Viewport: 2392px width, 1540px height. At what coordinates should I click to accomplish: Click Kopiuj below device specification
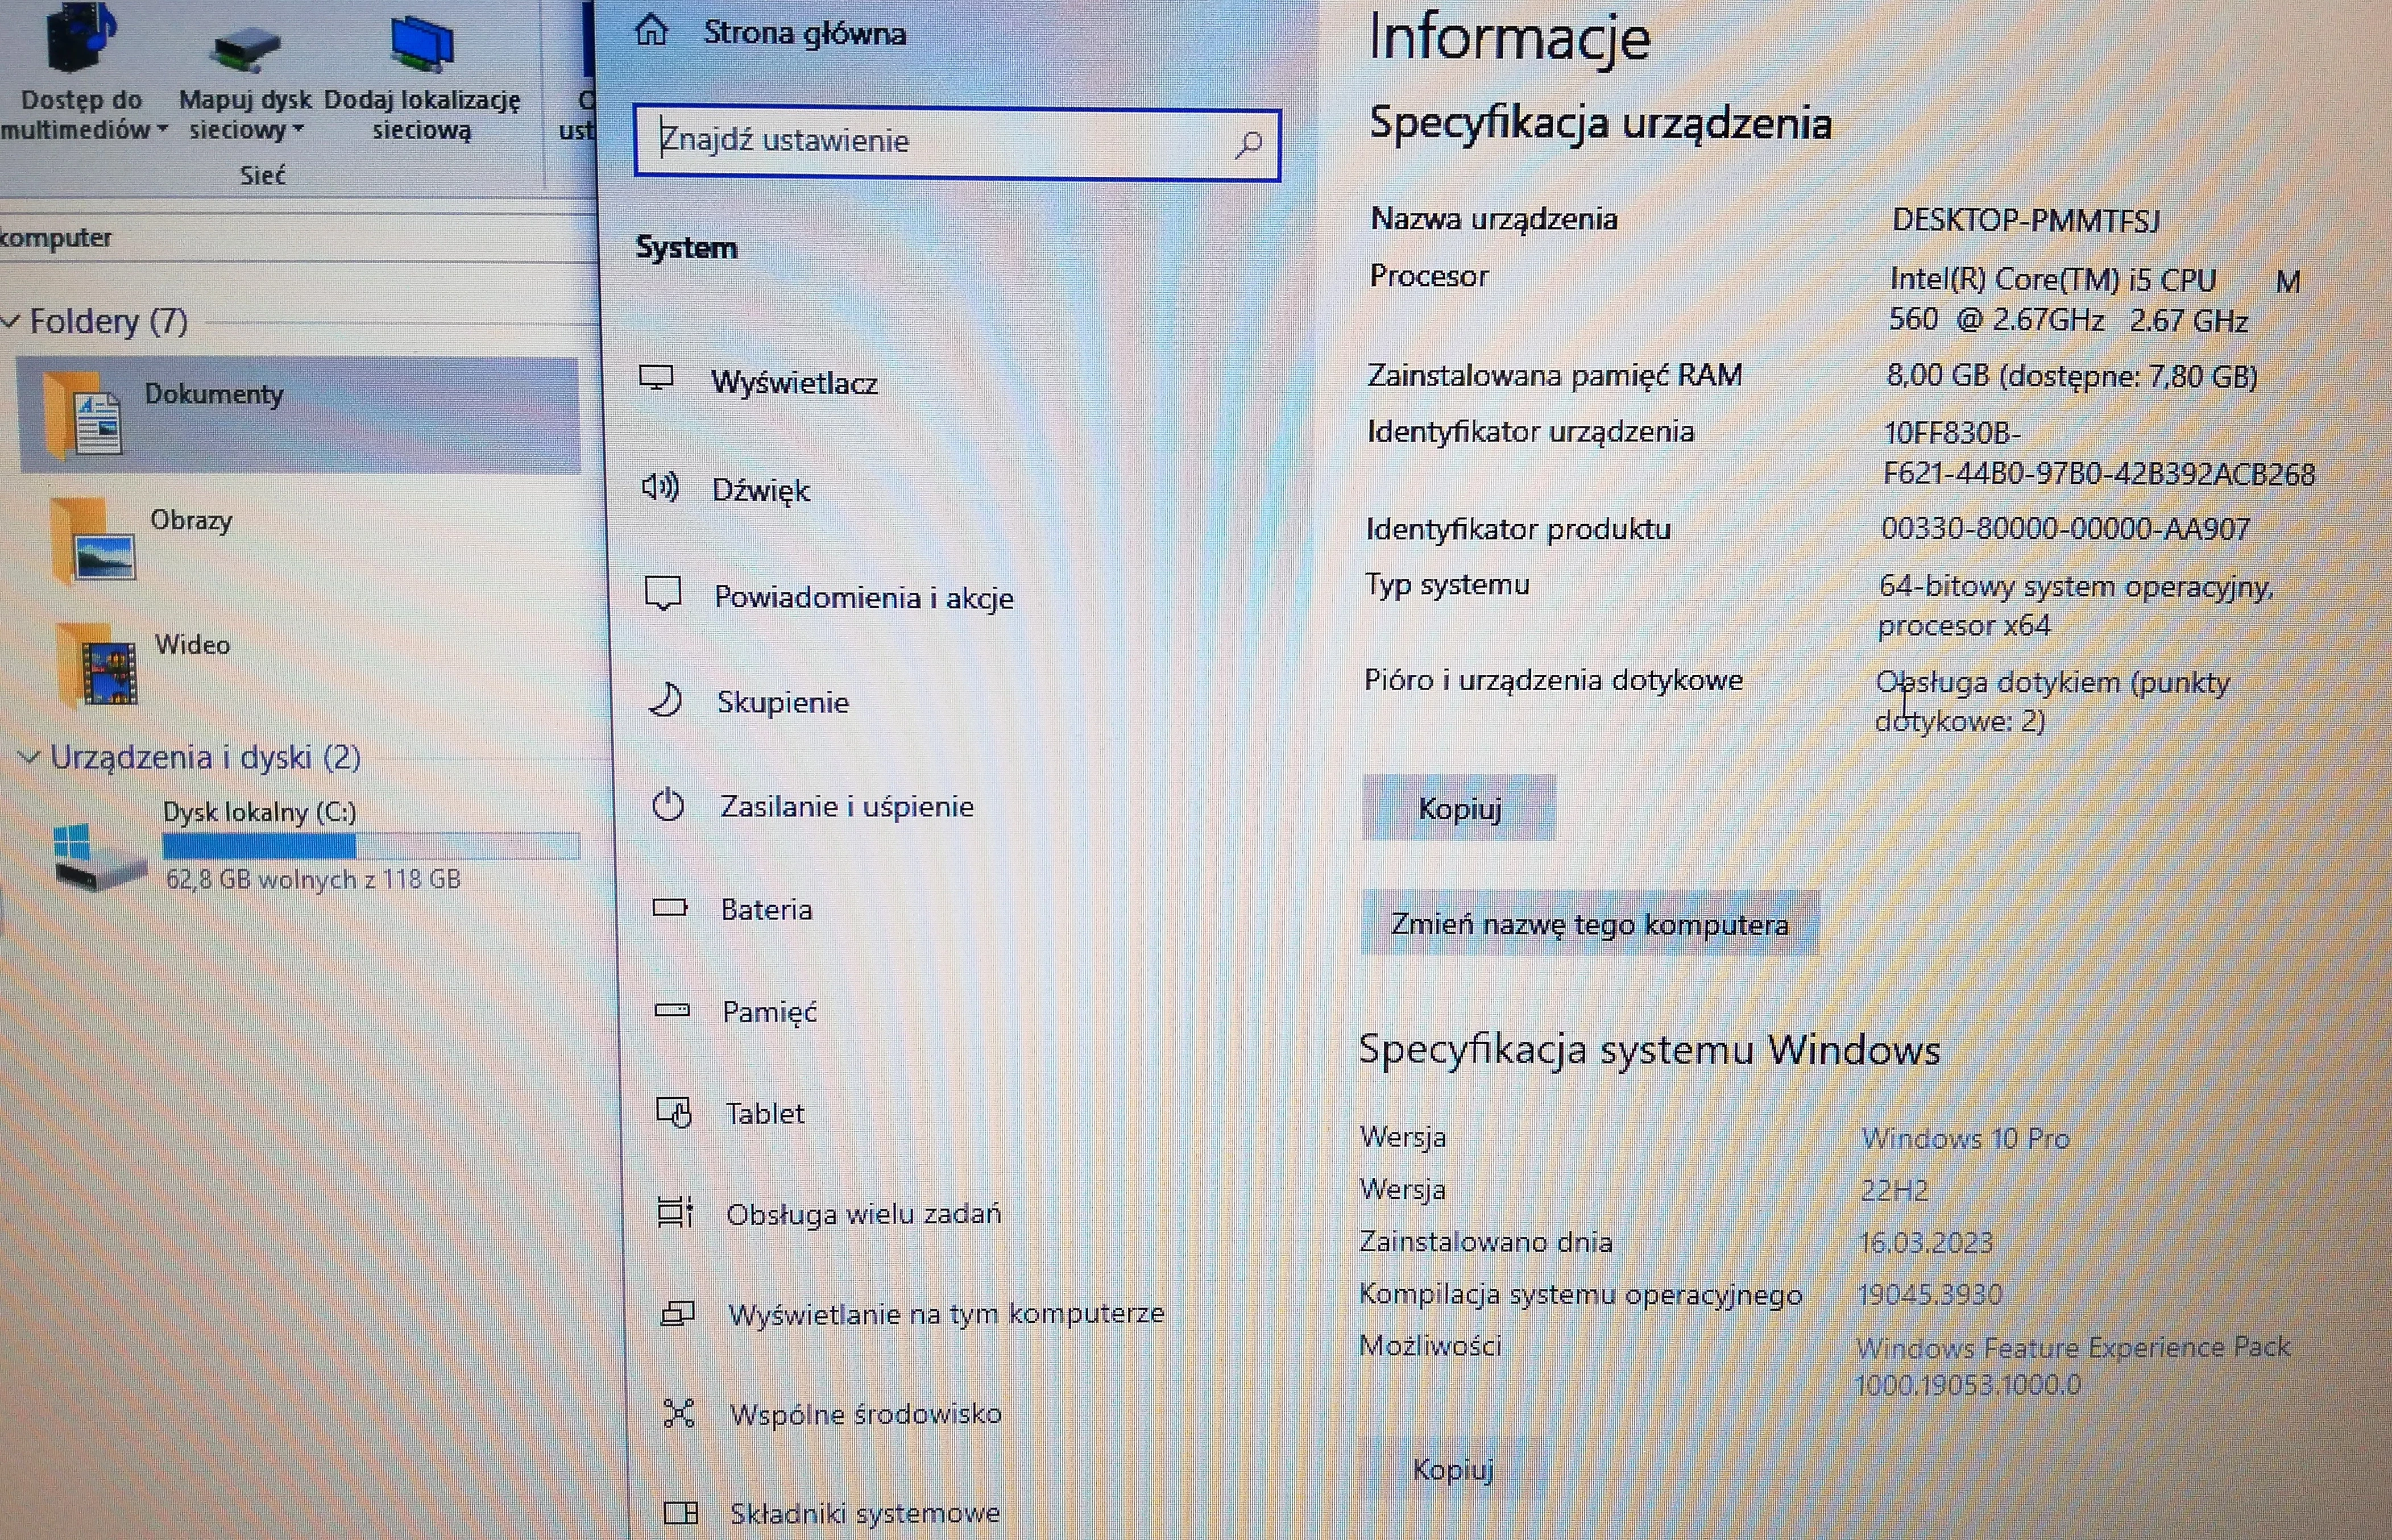[1458, 808]
